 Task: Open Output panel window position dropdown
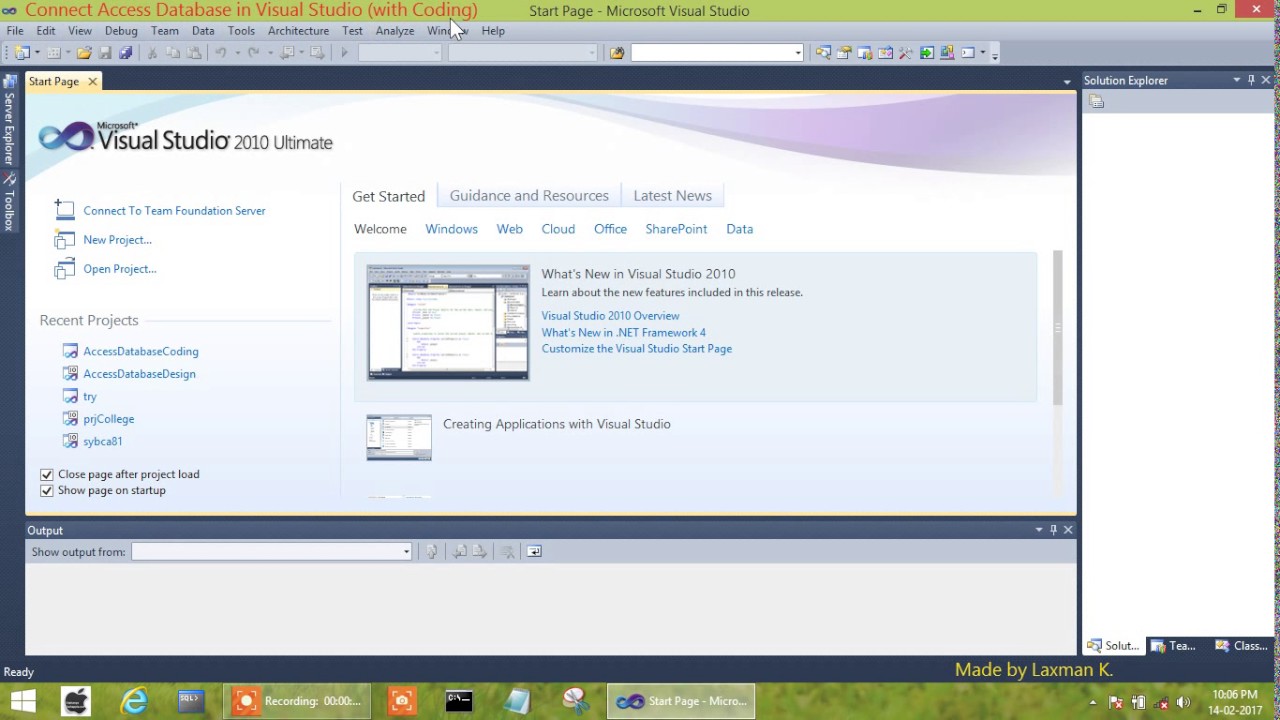[x=1038, y=530]
